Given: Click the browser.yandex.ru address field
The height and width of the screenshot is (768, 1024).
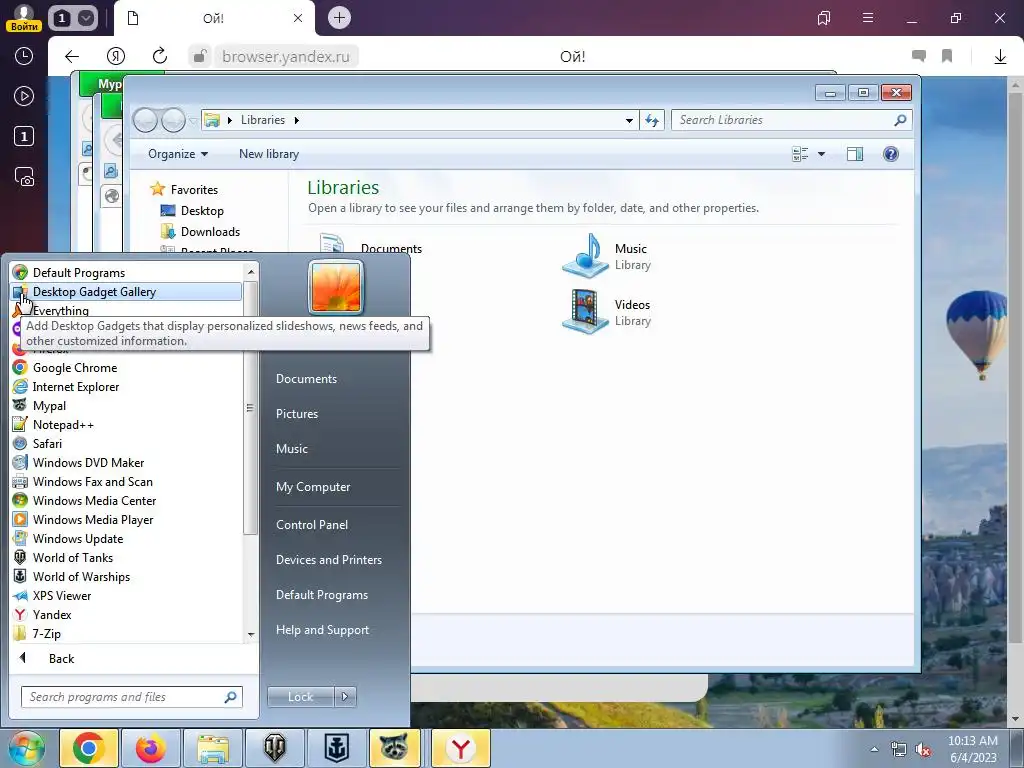Looking at the screenshot, I should [x=286, y=57].
